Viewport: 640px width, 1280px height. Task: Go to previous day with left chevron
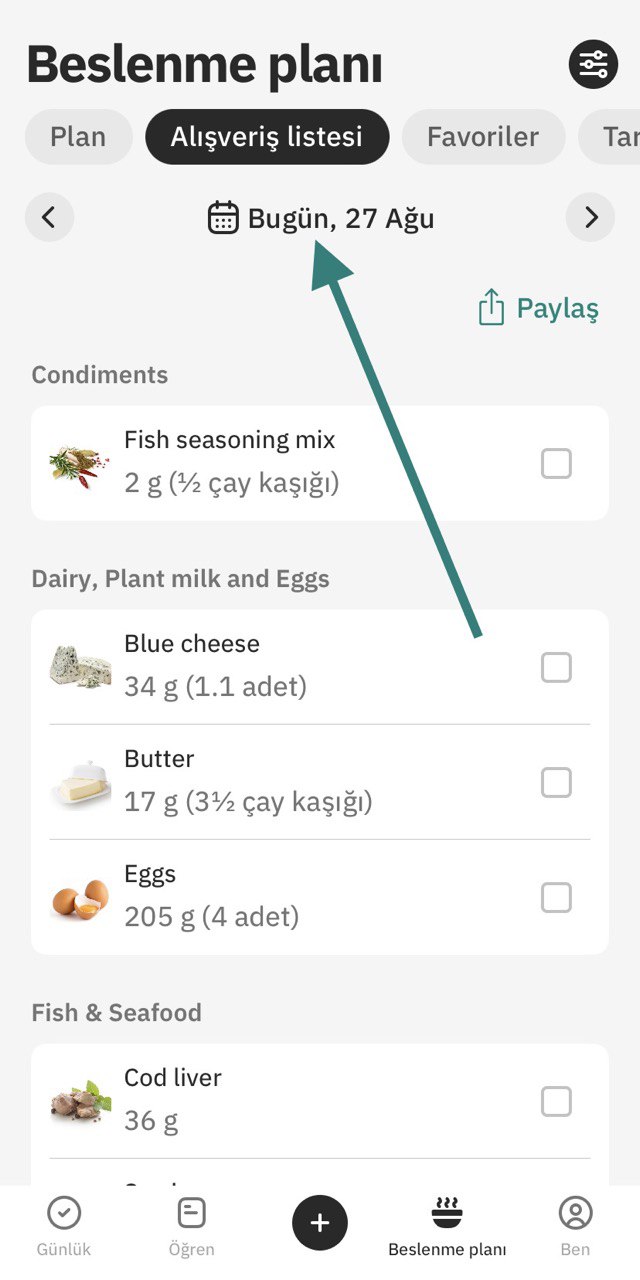pos(49,217)
